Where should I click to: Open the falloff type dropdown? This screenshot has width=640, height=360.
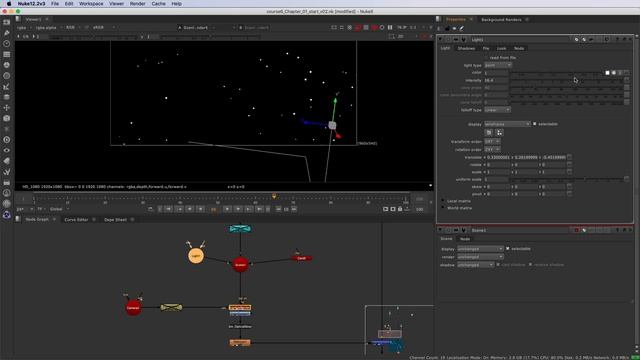[497, 110]
